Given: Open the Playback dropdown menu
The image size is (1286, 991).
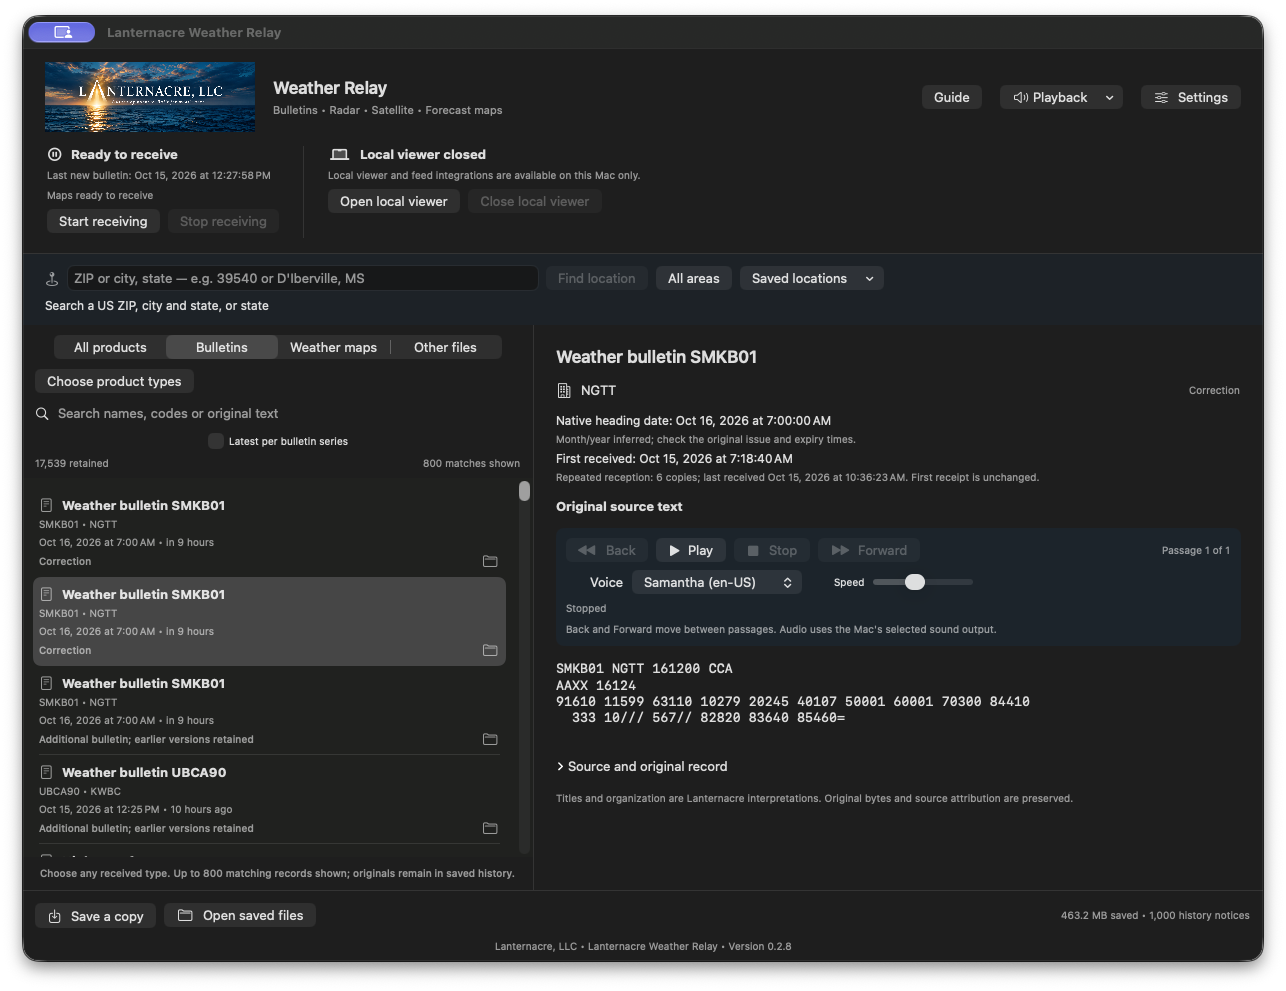Looking at the screenshot, I should (x=1062, y=97).
